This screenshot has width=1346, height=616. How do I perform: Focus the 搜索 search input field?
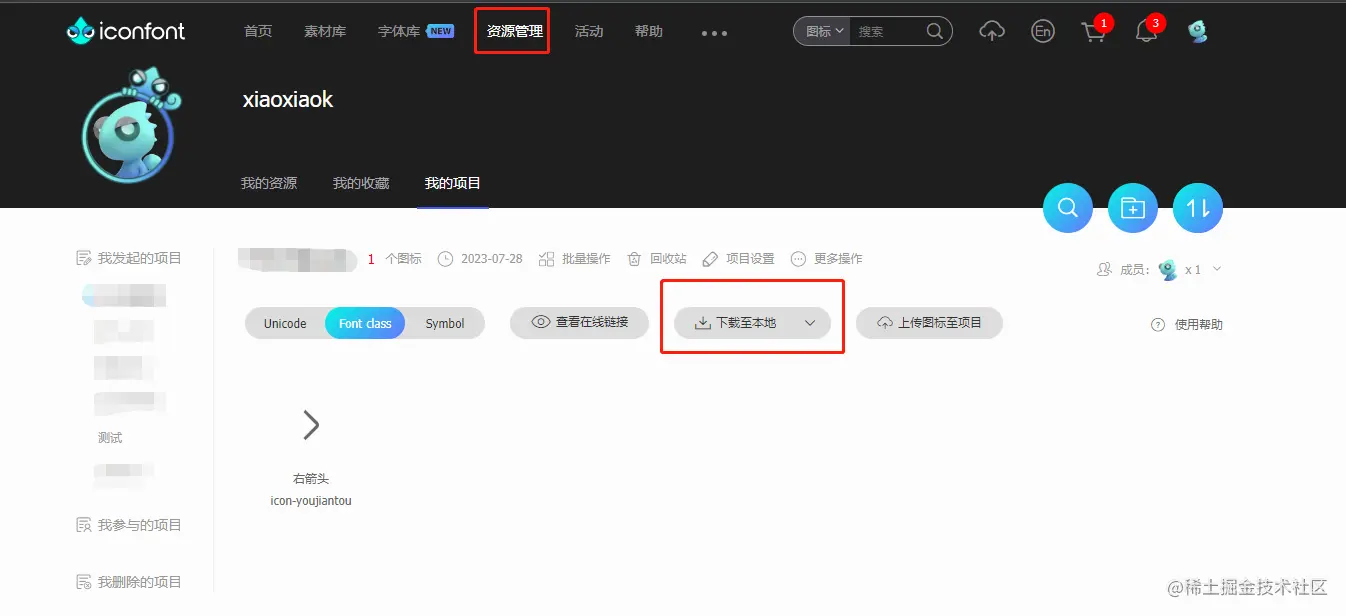(x=888, y=32)
